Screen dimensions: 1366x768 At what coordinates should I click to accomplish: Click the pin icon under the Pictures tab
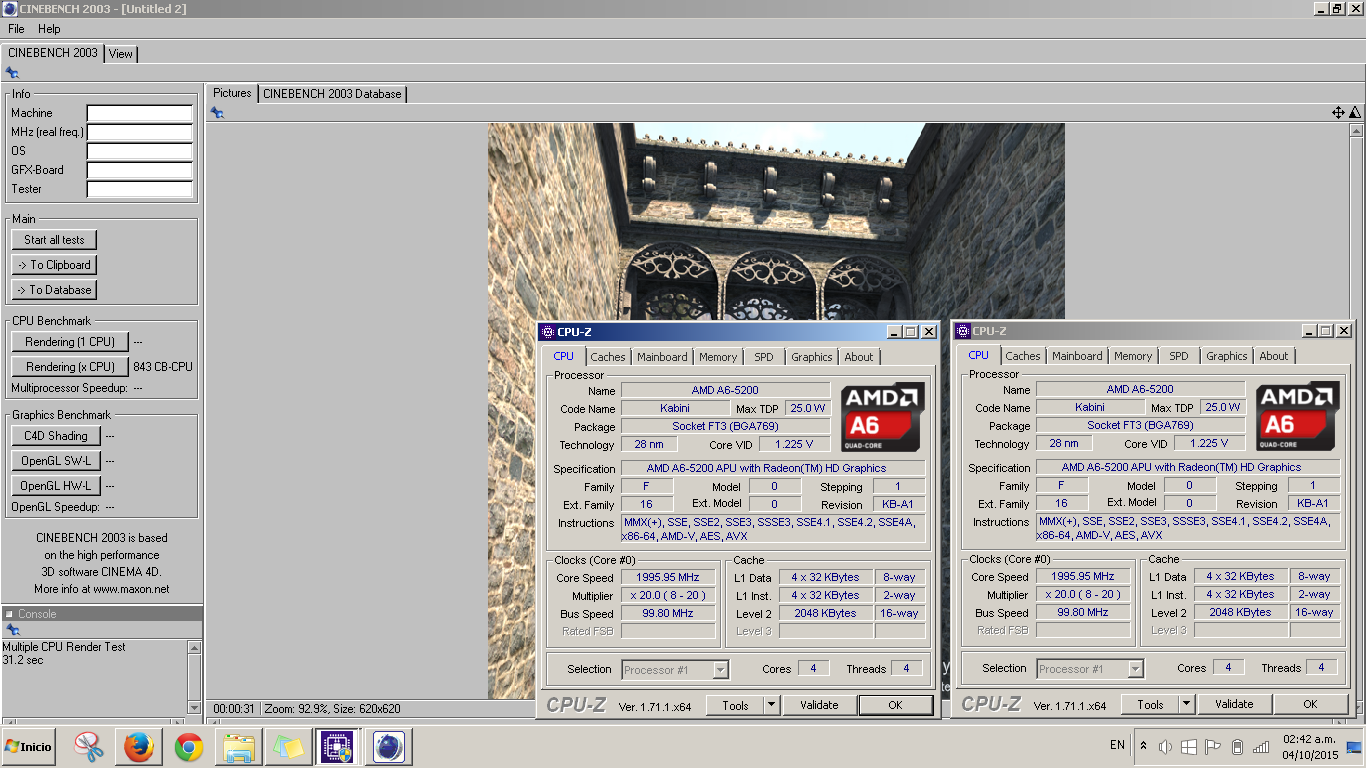pyautogui.click(x=217, y=113)
